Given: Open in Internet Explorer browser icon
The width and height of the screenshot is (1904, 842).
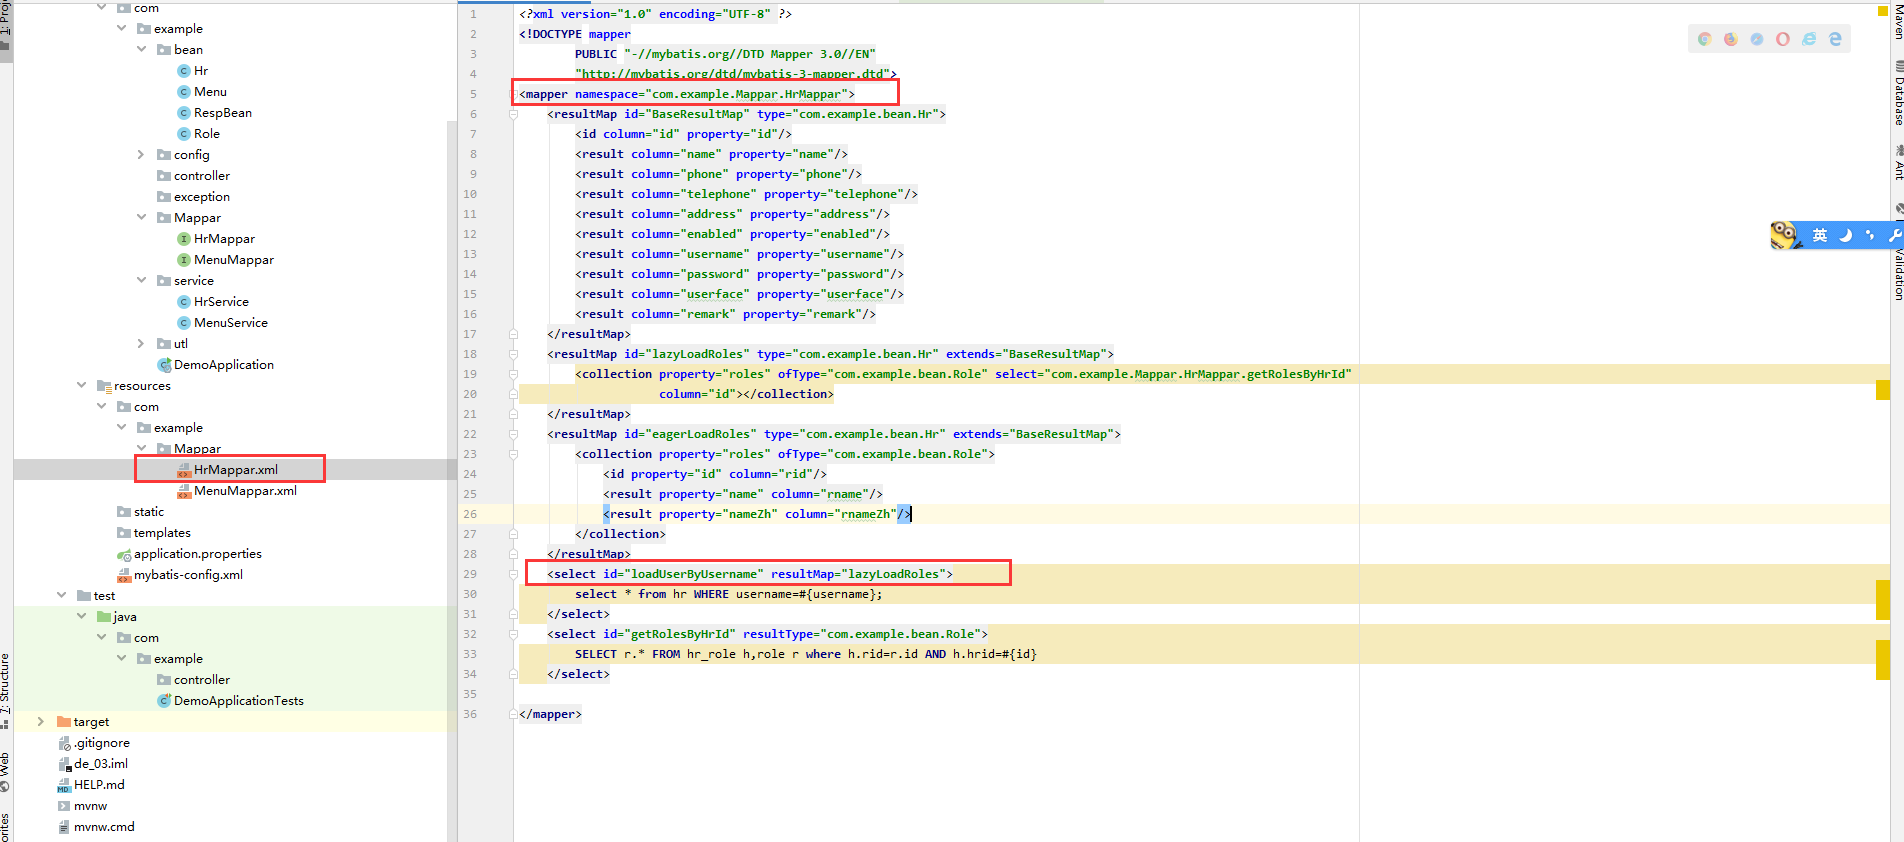Looking at the screenshot, I should (1808, 39).
